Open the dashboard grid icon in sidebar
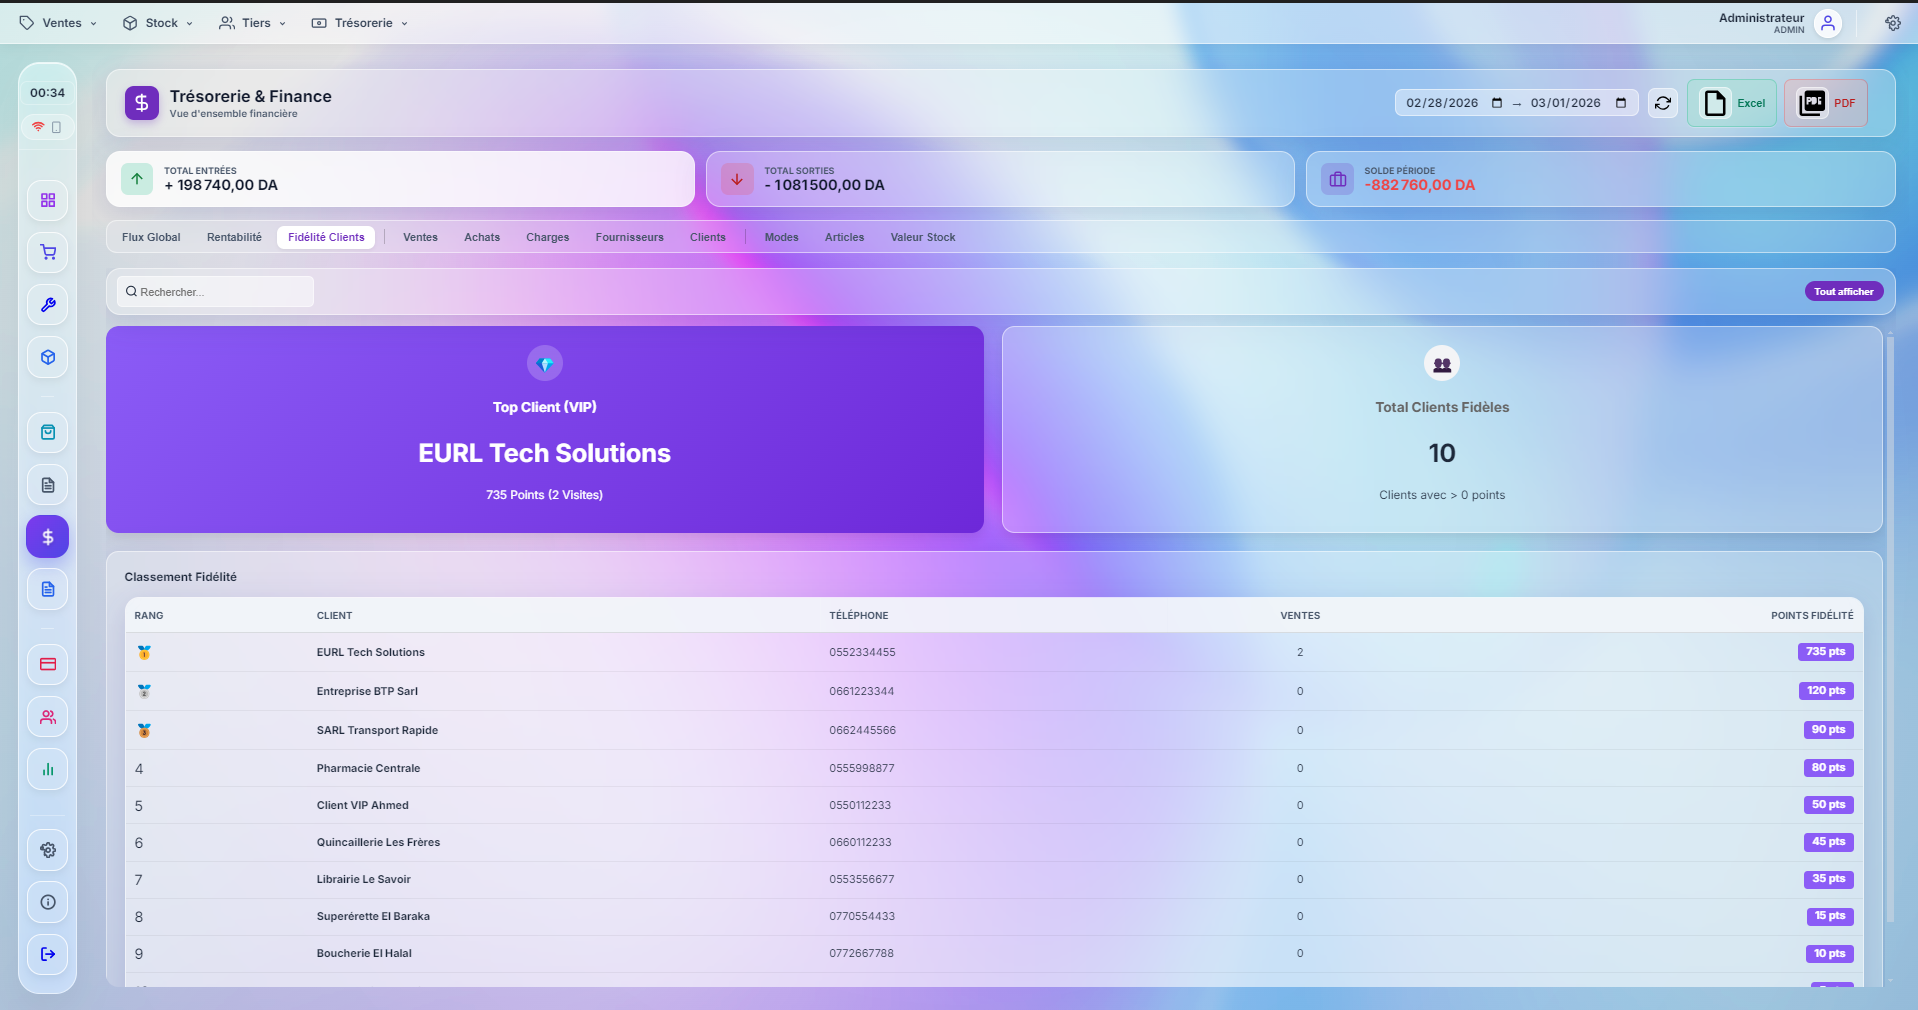The image size is (1918, 1010). coord(46,200)
